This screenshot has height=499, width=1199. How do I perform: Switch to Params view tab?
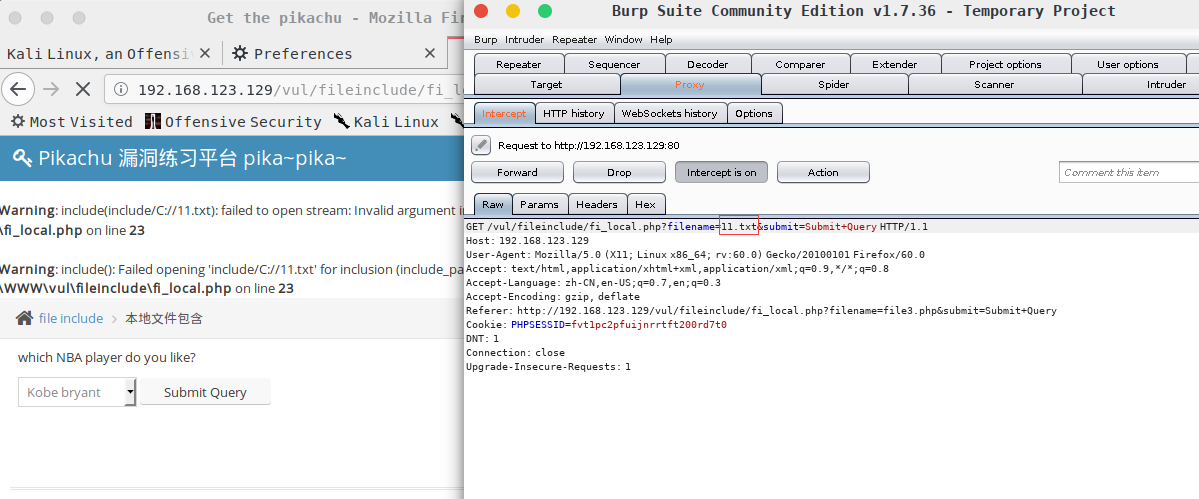540,204
